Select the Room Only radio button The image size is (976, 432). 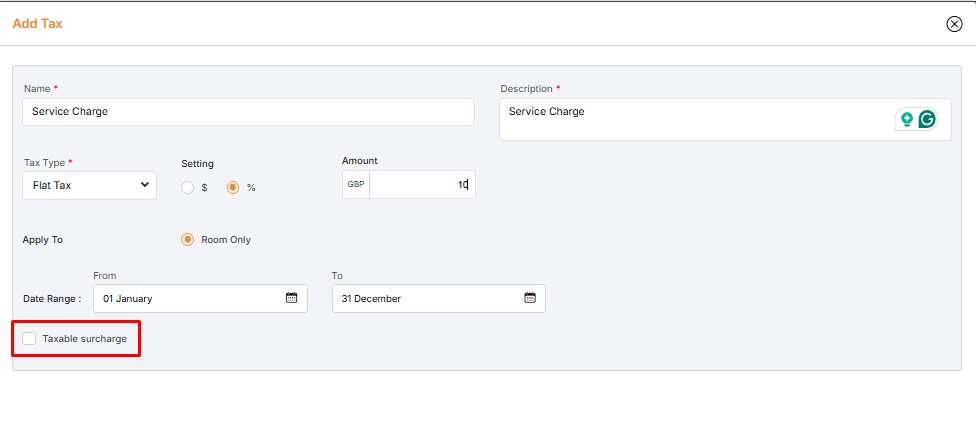187,240
